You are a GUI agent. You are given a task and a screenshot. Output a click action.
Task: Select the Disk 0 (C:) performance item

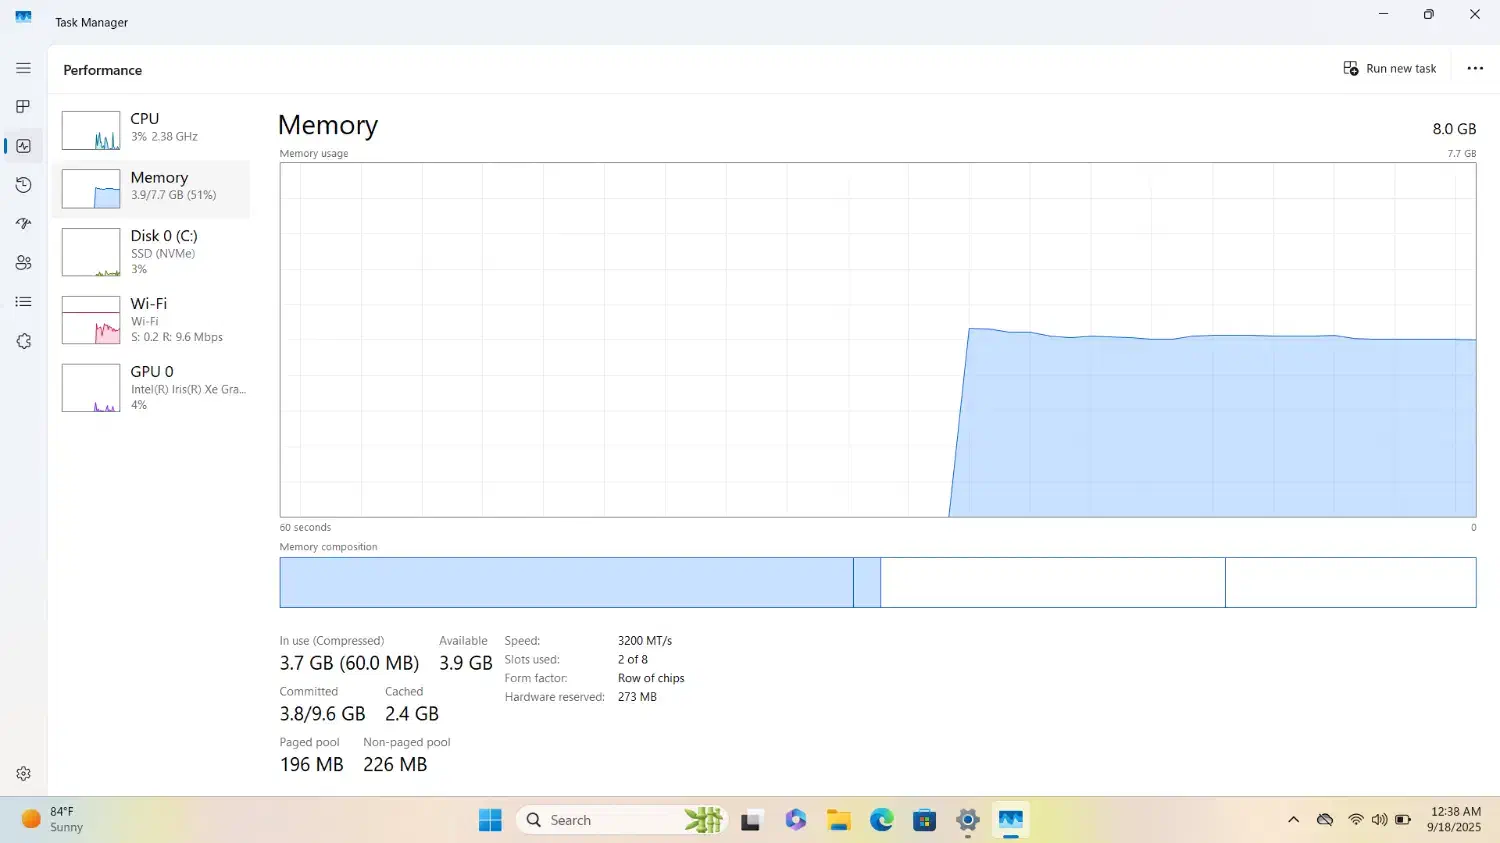[152, 252]
